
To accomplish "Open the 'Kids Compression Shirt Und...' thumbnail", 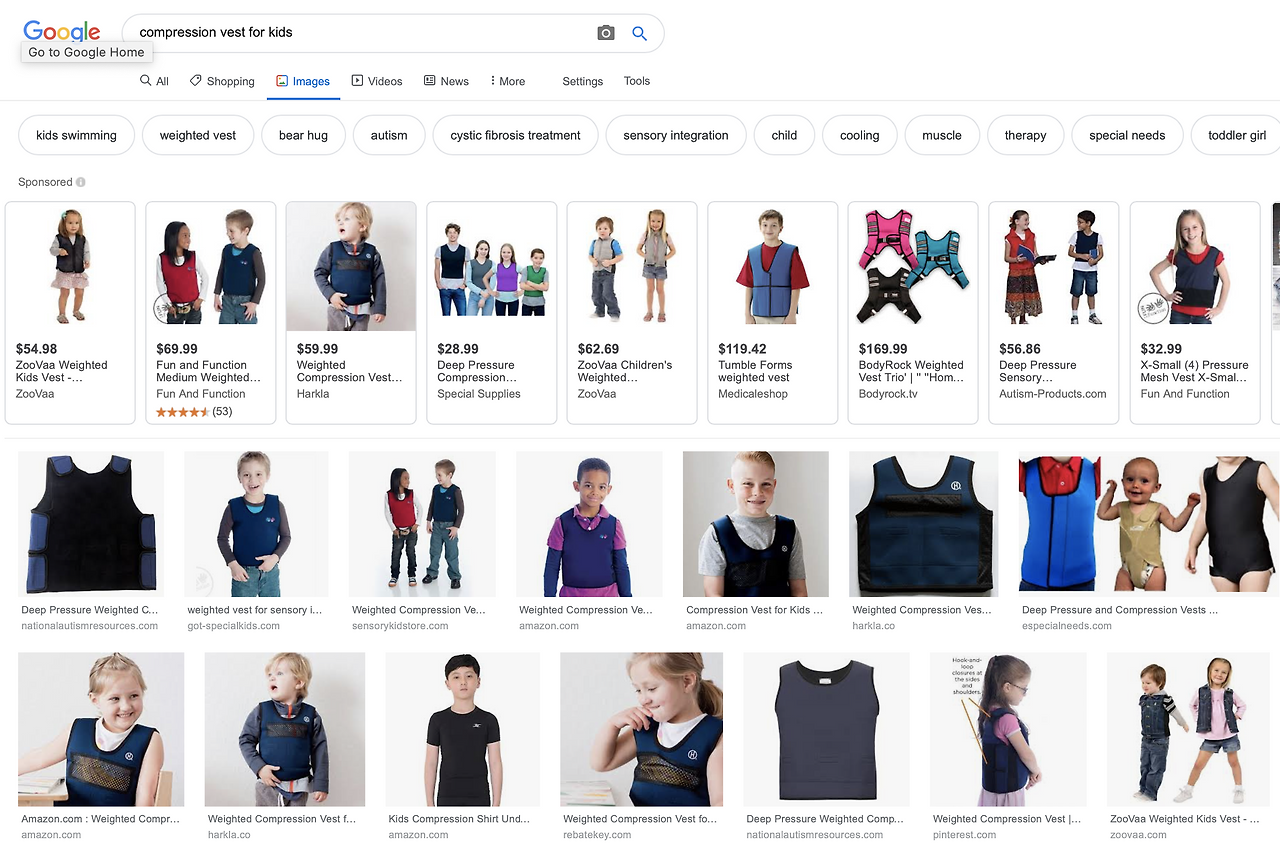I will [x=463, y=730].
